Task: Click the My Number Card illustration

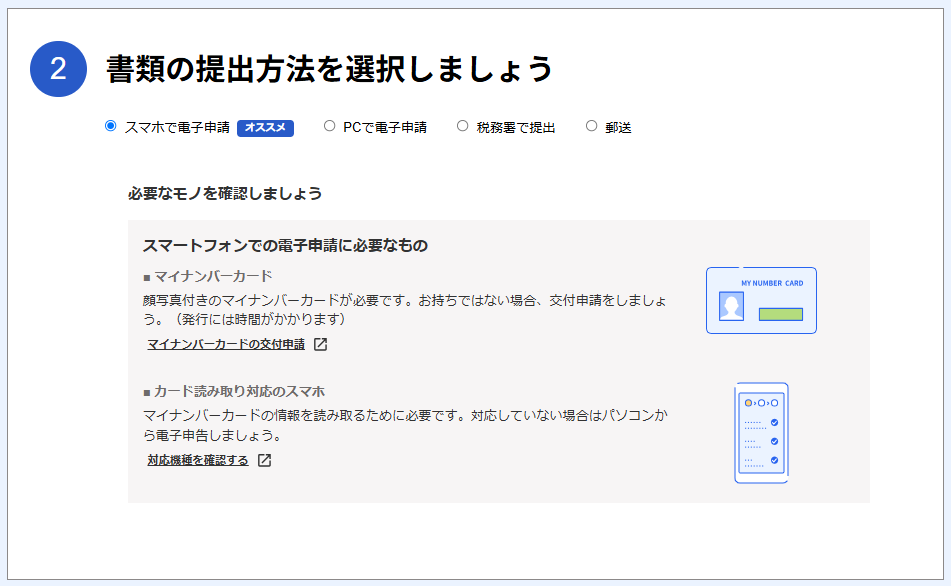Action: pyautogui.click(x=761, y=300)
